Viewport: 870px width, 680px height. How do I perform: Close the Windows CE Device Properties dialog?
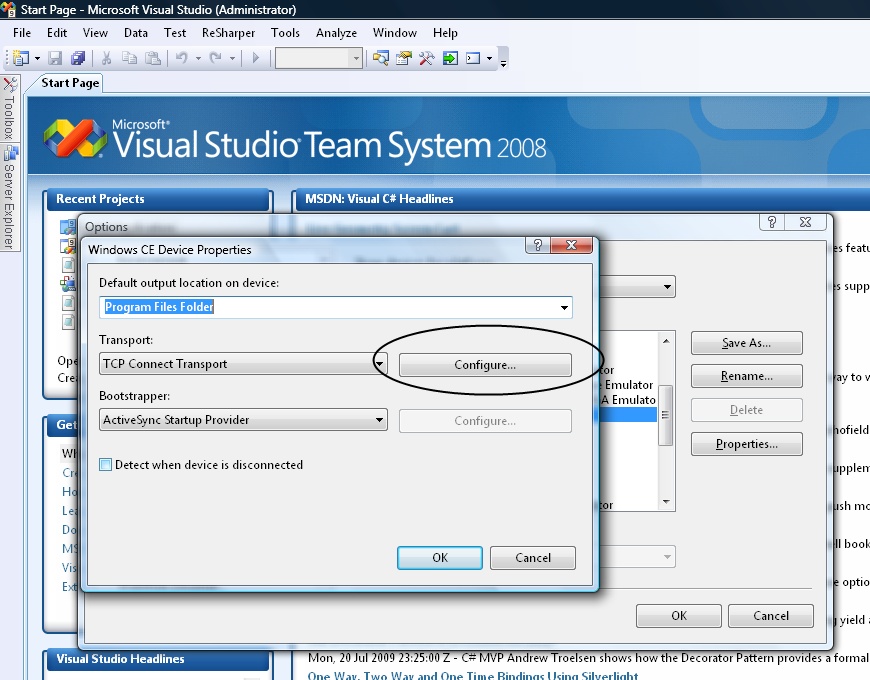pos(571,245)
